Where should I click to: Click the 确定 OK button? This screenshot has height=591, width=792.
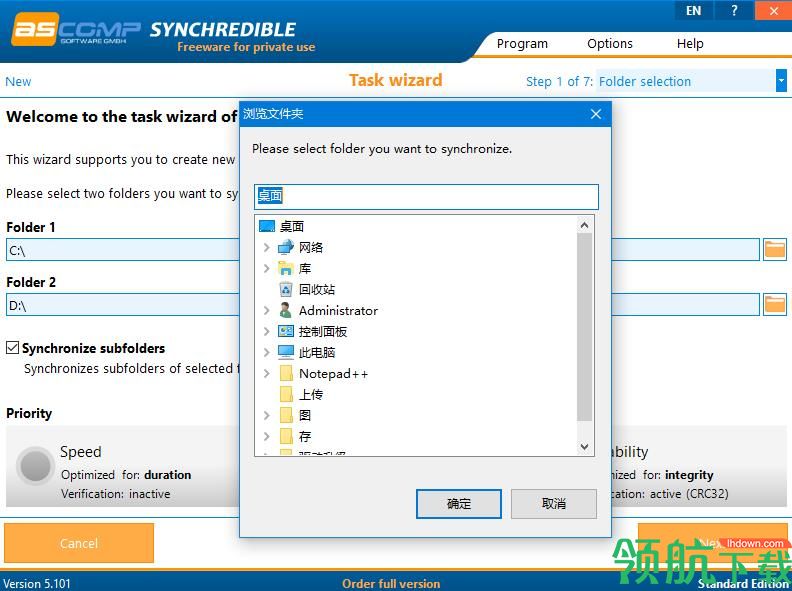point(459,503)
